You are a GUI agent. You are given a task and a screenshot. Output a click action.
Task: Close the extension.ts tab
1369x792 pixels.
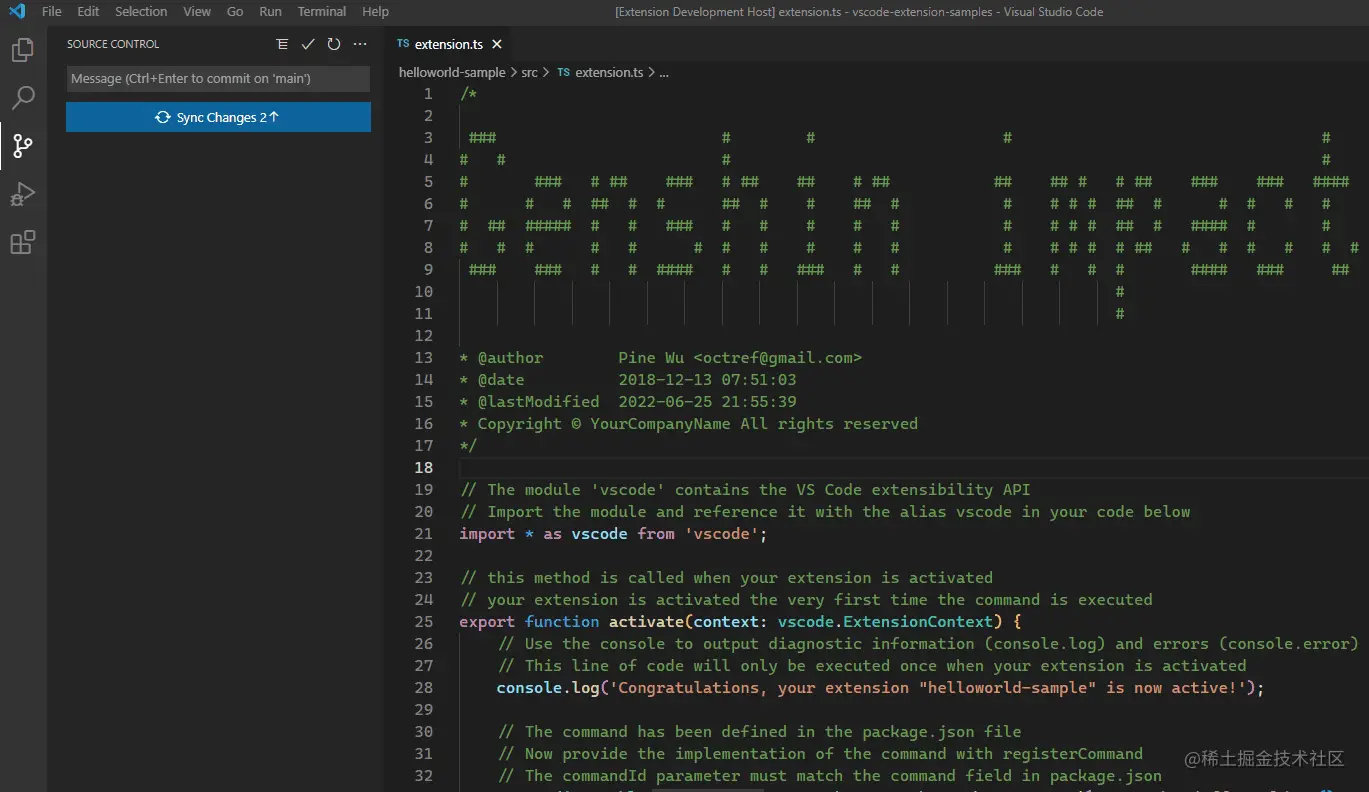point(497,44)
